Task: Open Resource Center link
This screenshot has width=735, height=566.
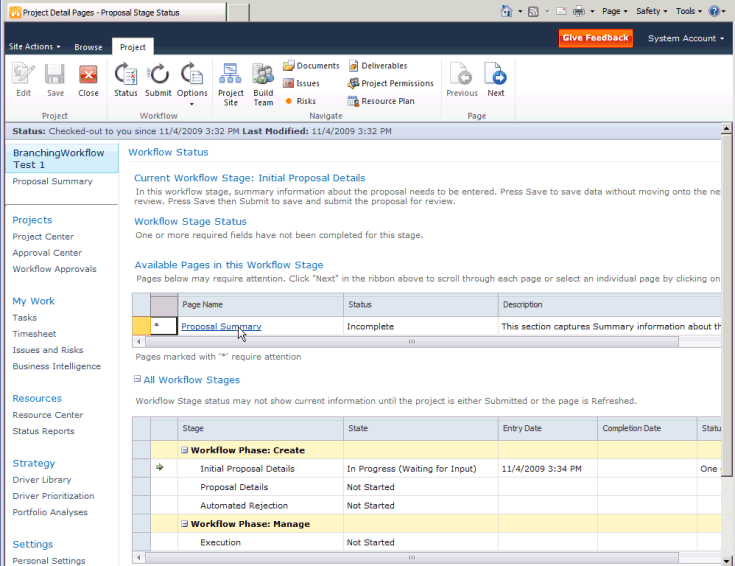Action: click(48, 415)
